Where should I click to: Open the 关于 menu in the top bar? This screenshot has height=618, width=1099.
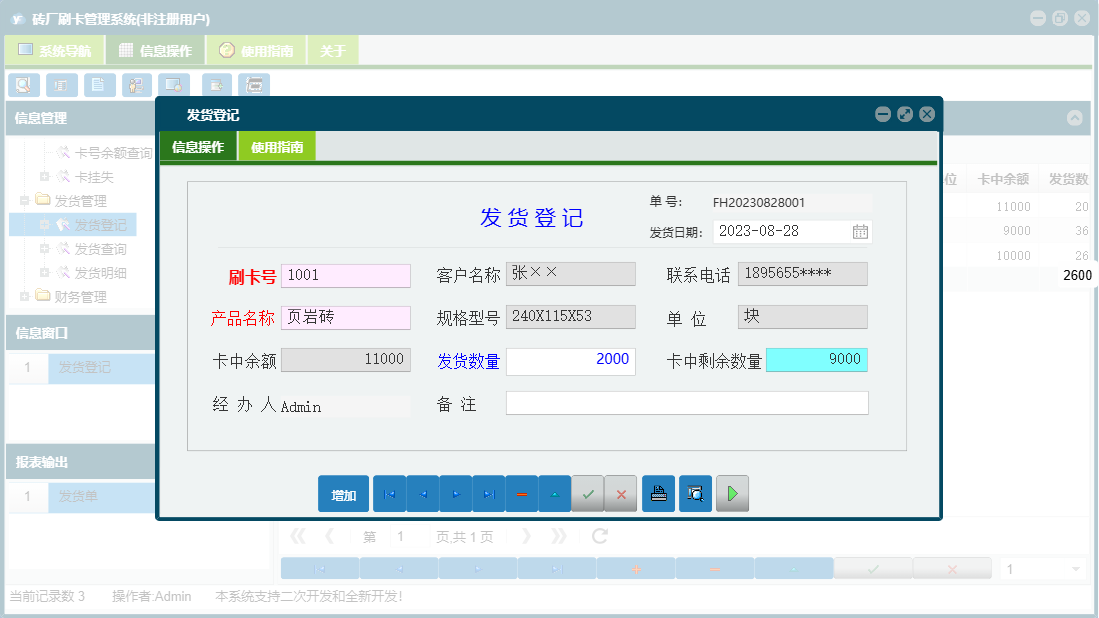[x=332, y=49]
